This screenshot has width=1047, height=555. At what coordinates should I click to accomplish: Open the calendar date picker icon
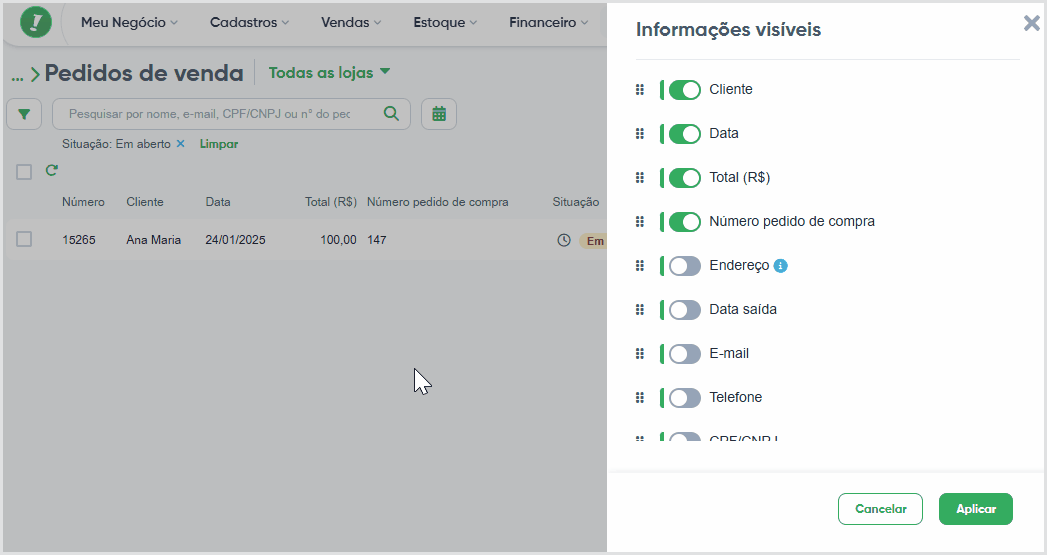tap(439, 114)
